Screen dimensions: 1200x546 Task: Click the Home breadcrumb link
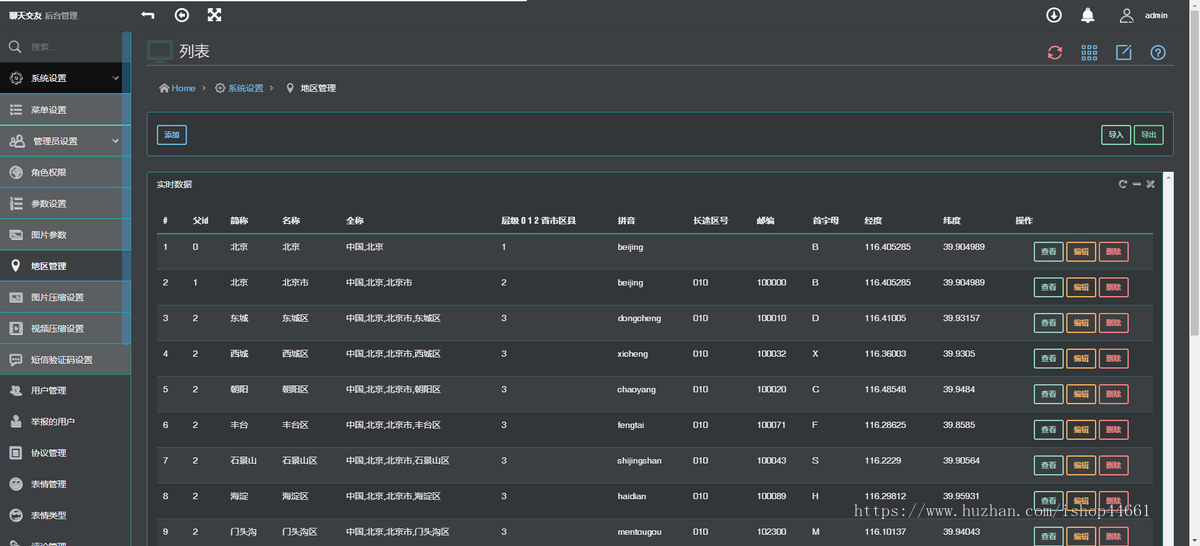pos(178,88)
